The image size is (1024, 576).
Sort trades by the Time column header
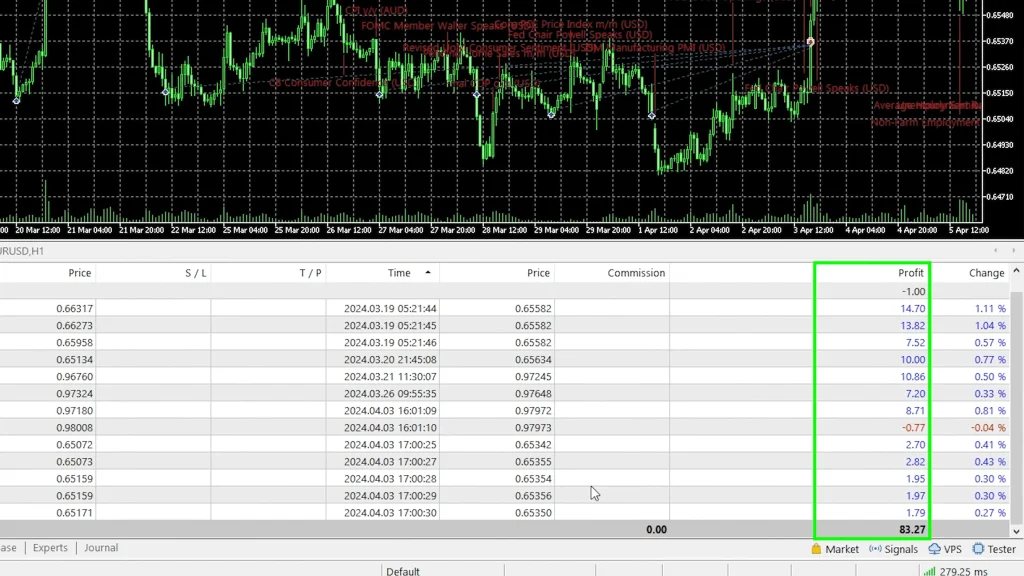[x=399, y=273]
